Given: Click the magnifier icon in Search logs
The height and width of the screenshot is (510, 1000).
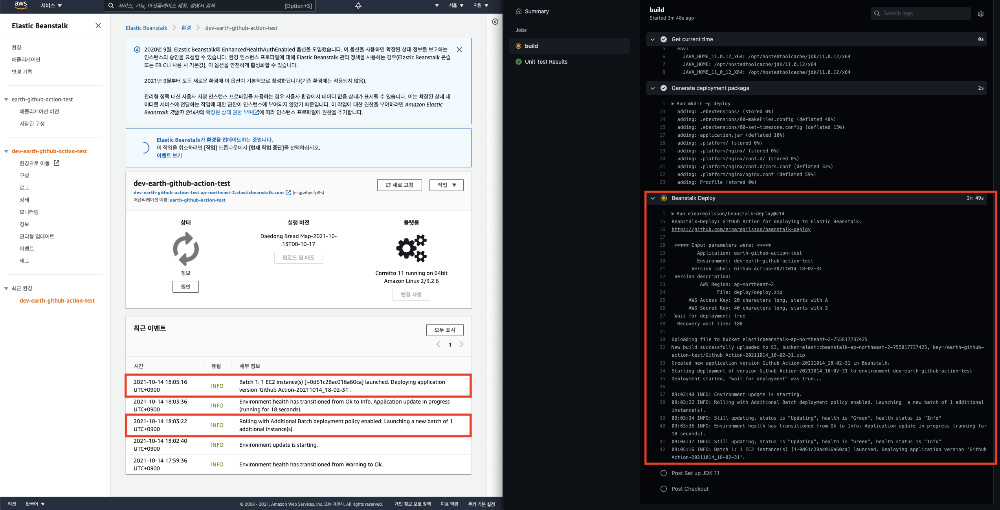Looking at the screenshot, I should pyautogui.click(x=878, y=13).
